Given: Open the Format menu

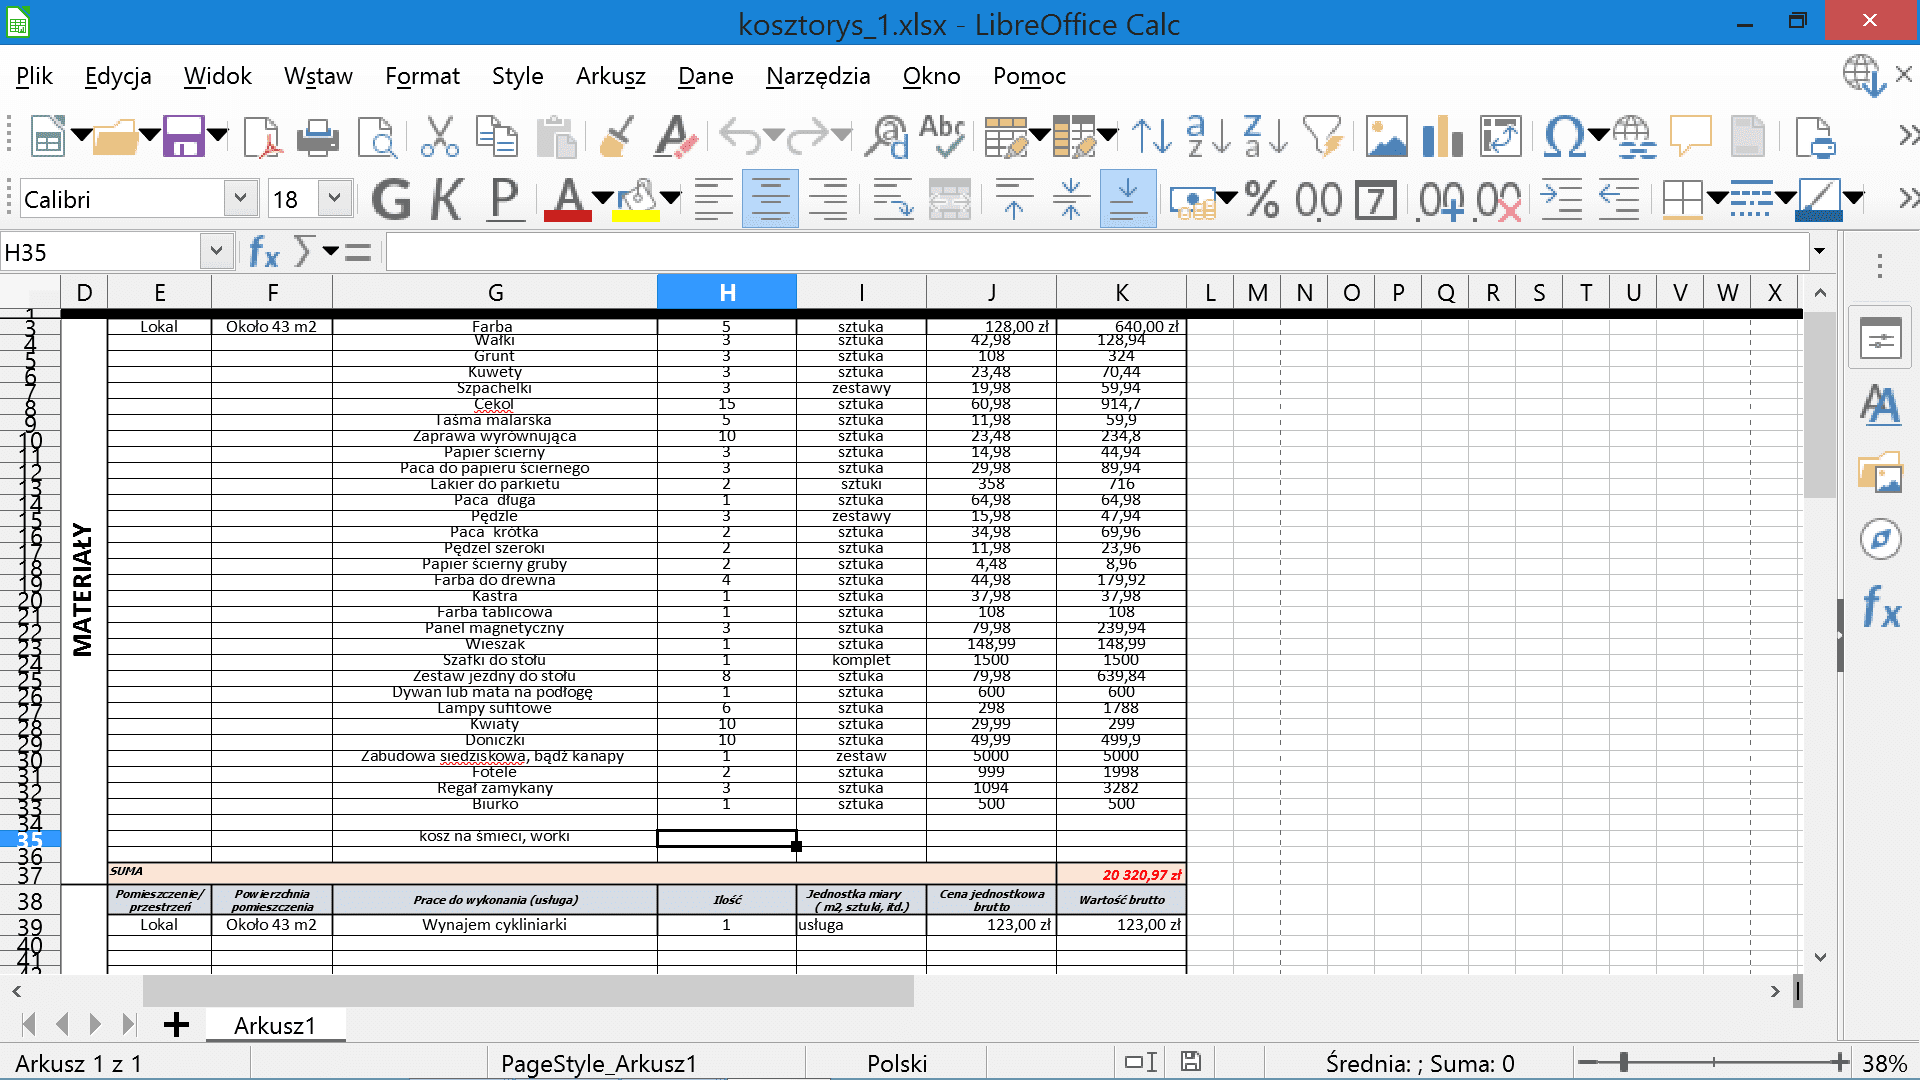Looking at the screenshot, I should pos(422,76).
